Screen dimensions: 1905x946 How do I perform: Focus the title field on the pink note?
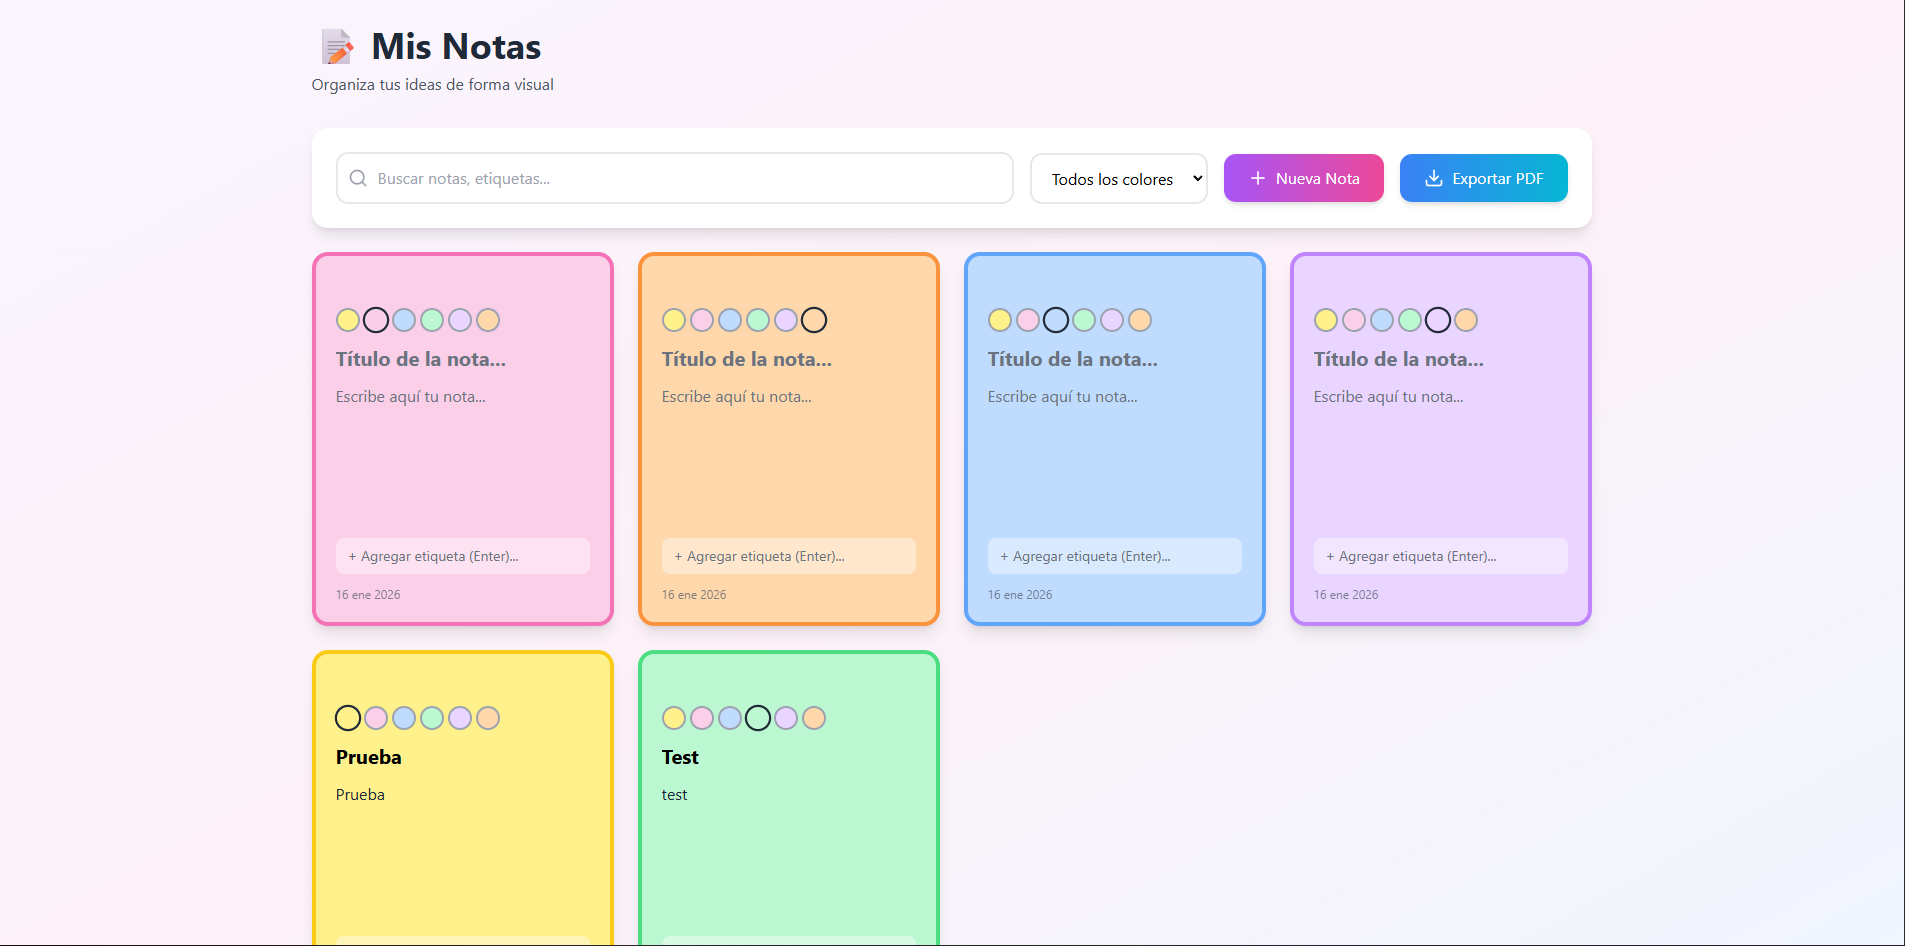coord(463,359)
